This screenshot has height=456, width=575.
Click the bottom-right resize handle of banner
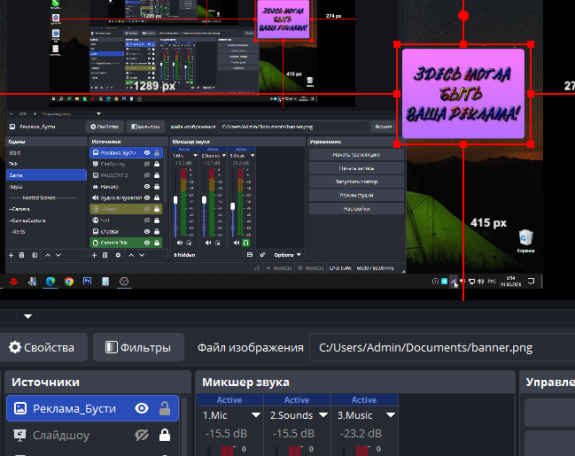pos(530,144)
